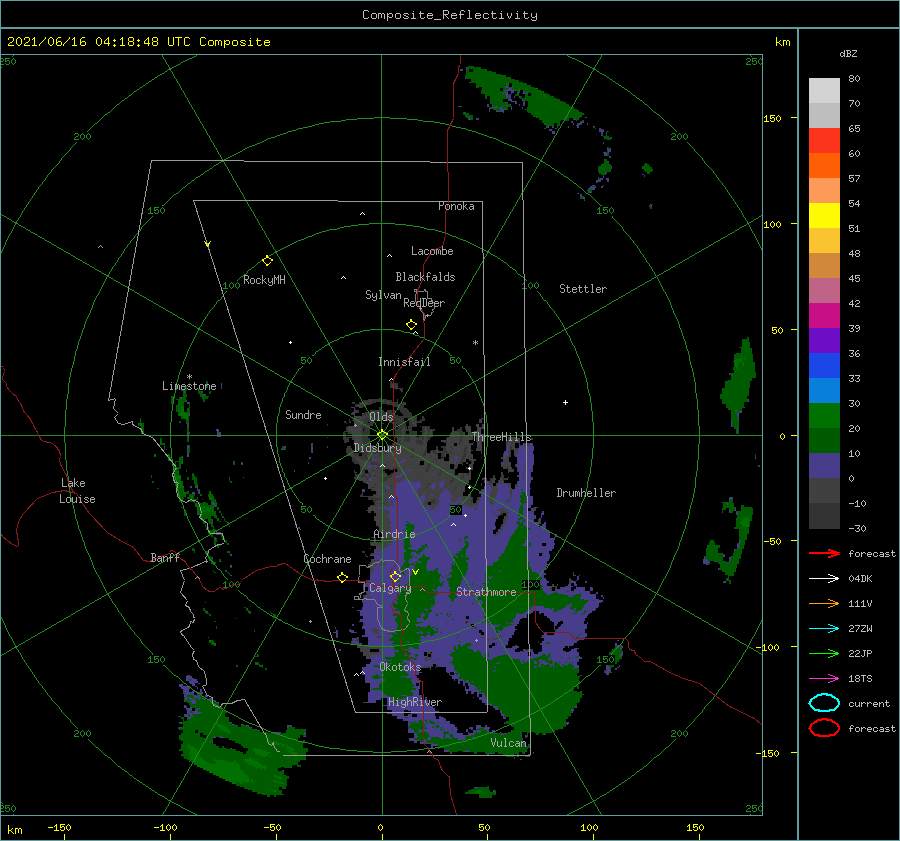
Task: Pick the bright green swatch in dBZ scale
Action: click(824, 415)
